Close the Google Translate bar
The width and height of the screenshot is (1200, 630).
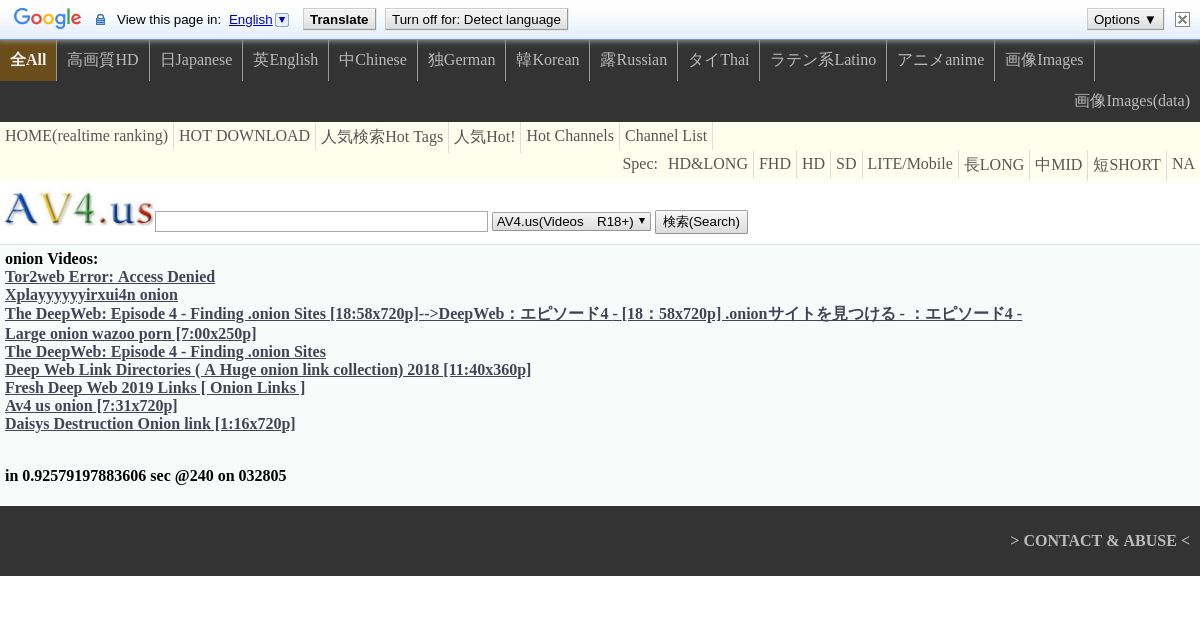[1182, 19]
